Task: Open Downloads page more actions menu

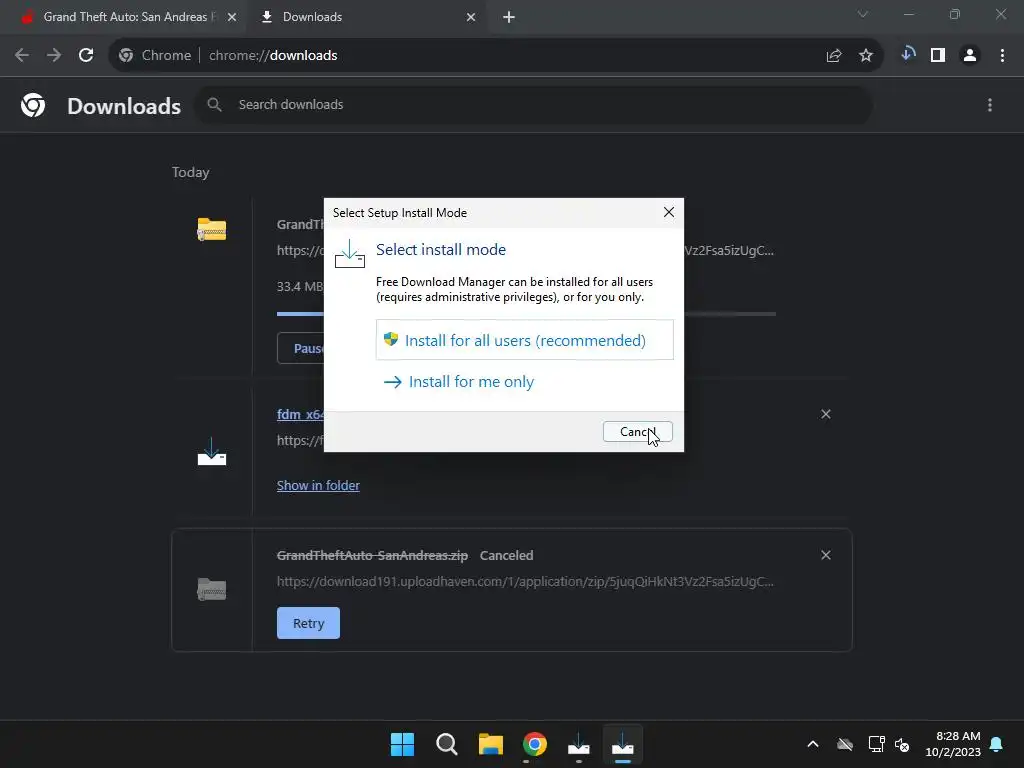Action: tap(989, 105)
